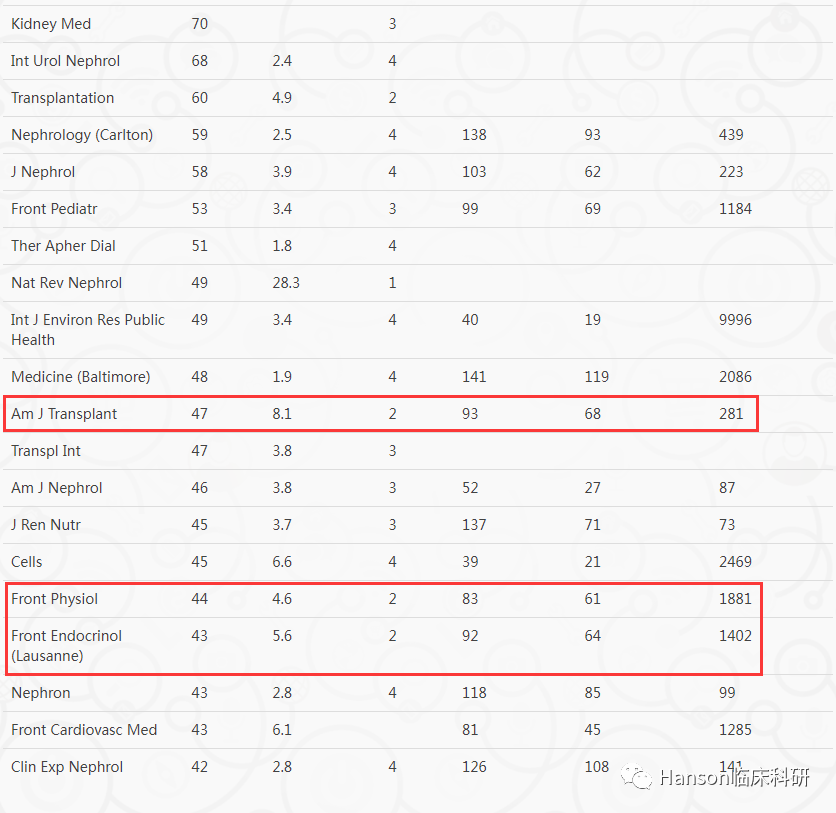Click value 8.1 in Am J Transplant row
This screenshot has width=836, height=813.
pyautogui.click(x=282, y=414)
